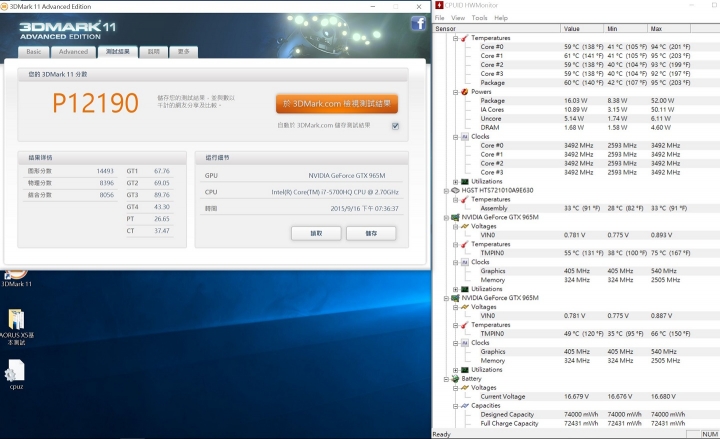Click the icon beside Capacities node
The image size is (720, 439).
(x=465, y=406)
